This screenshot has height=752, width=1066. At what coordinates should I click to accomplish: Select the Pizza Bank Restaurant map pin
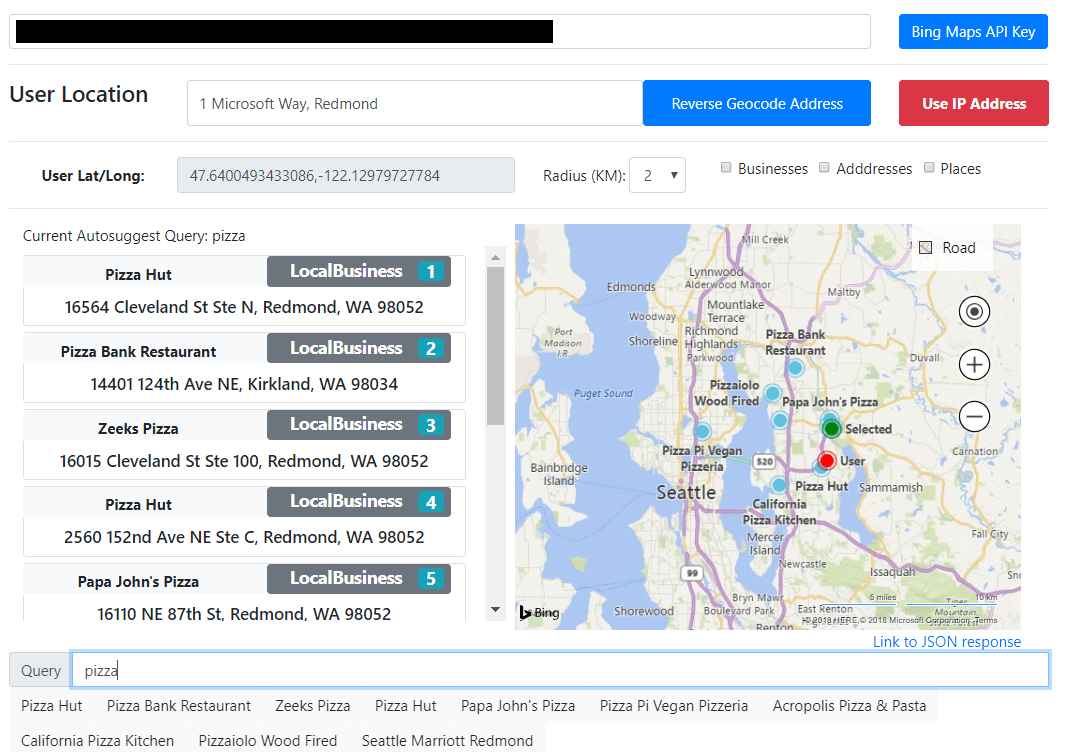[794, 368]
